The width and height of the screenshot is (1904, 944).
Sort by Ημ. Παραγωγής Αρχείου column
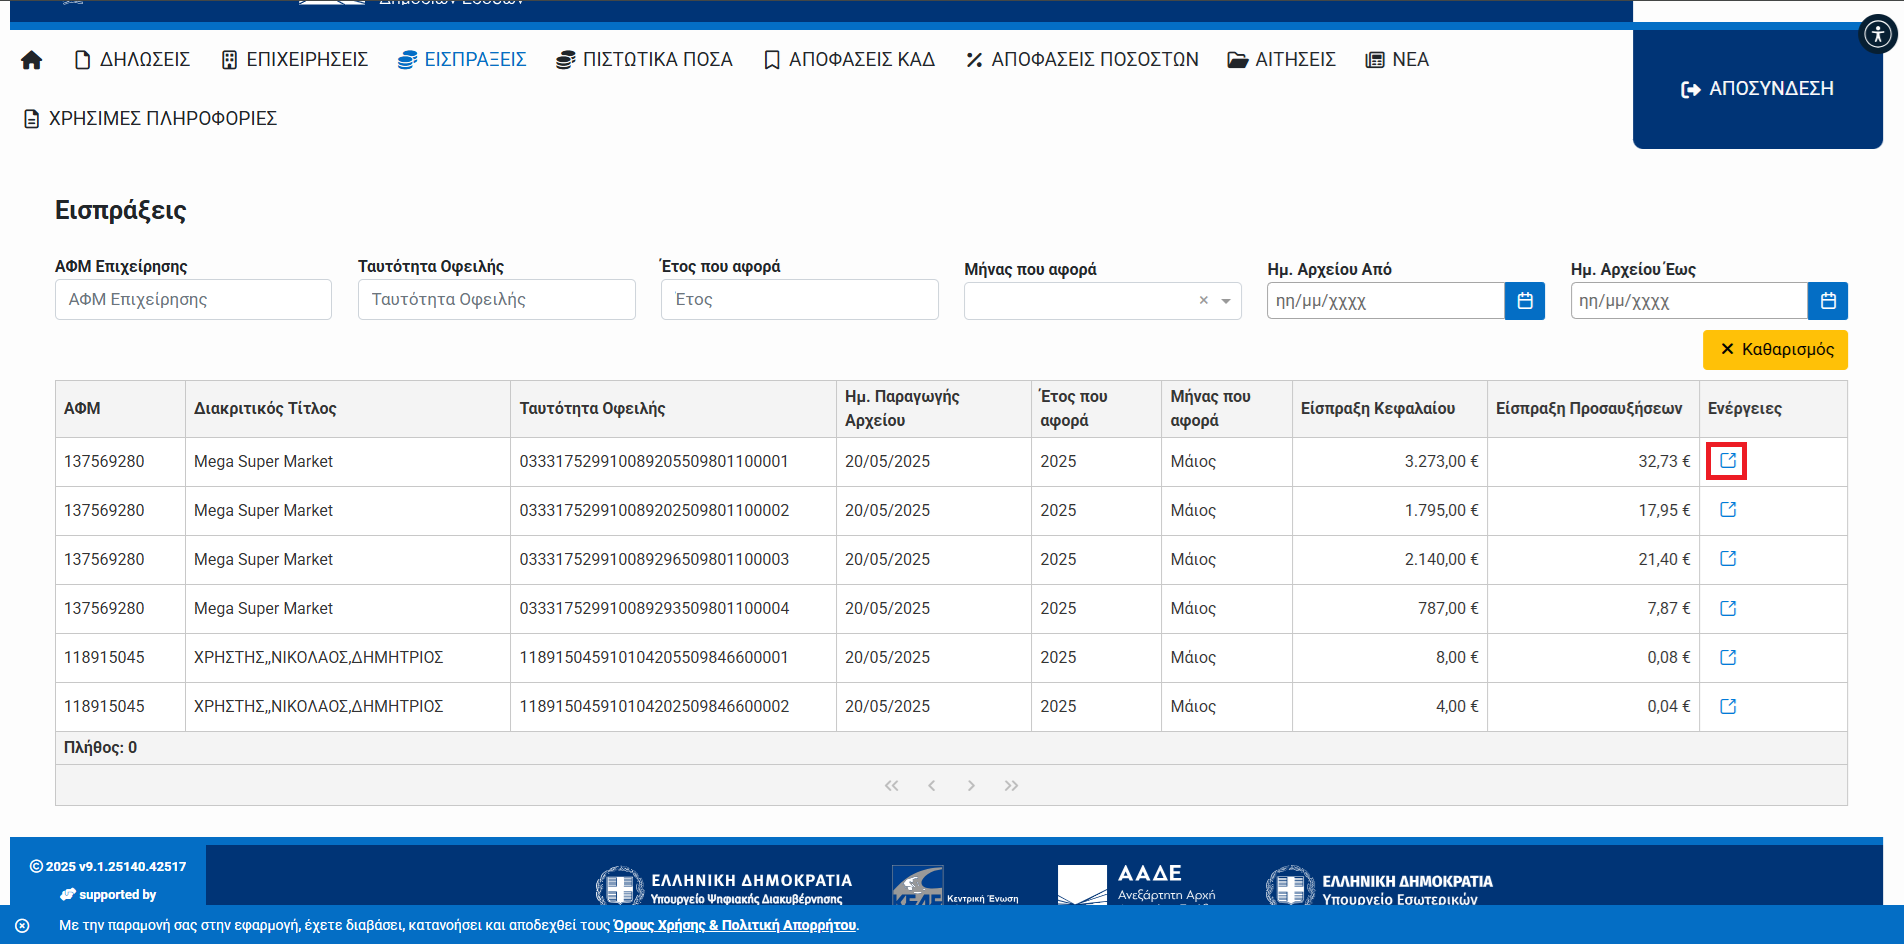(x=934, y=409)
